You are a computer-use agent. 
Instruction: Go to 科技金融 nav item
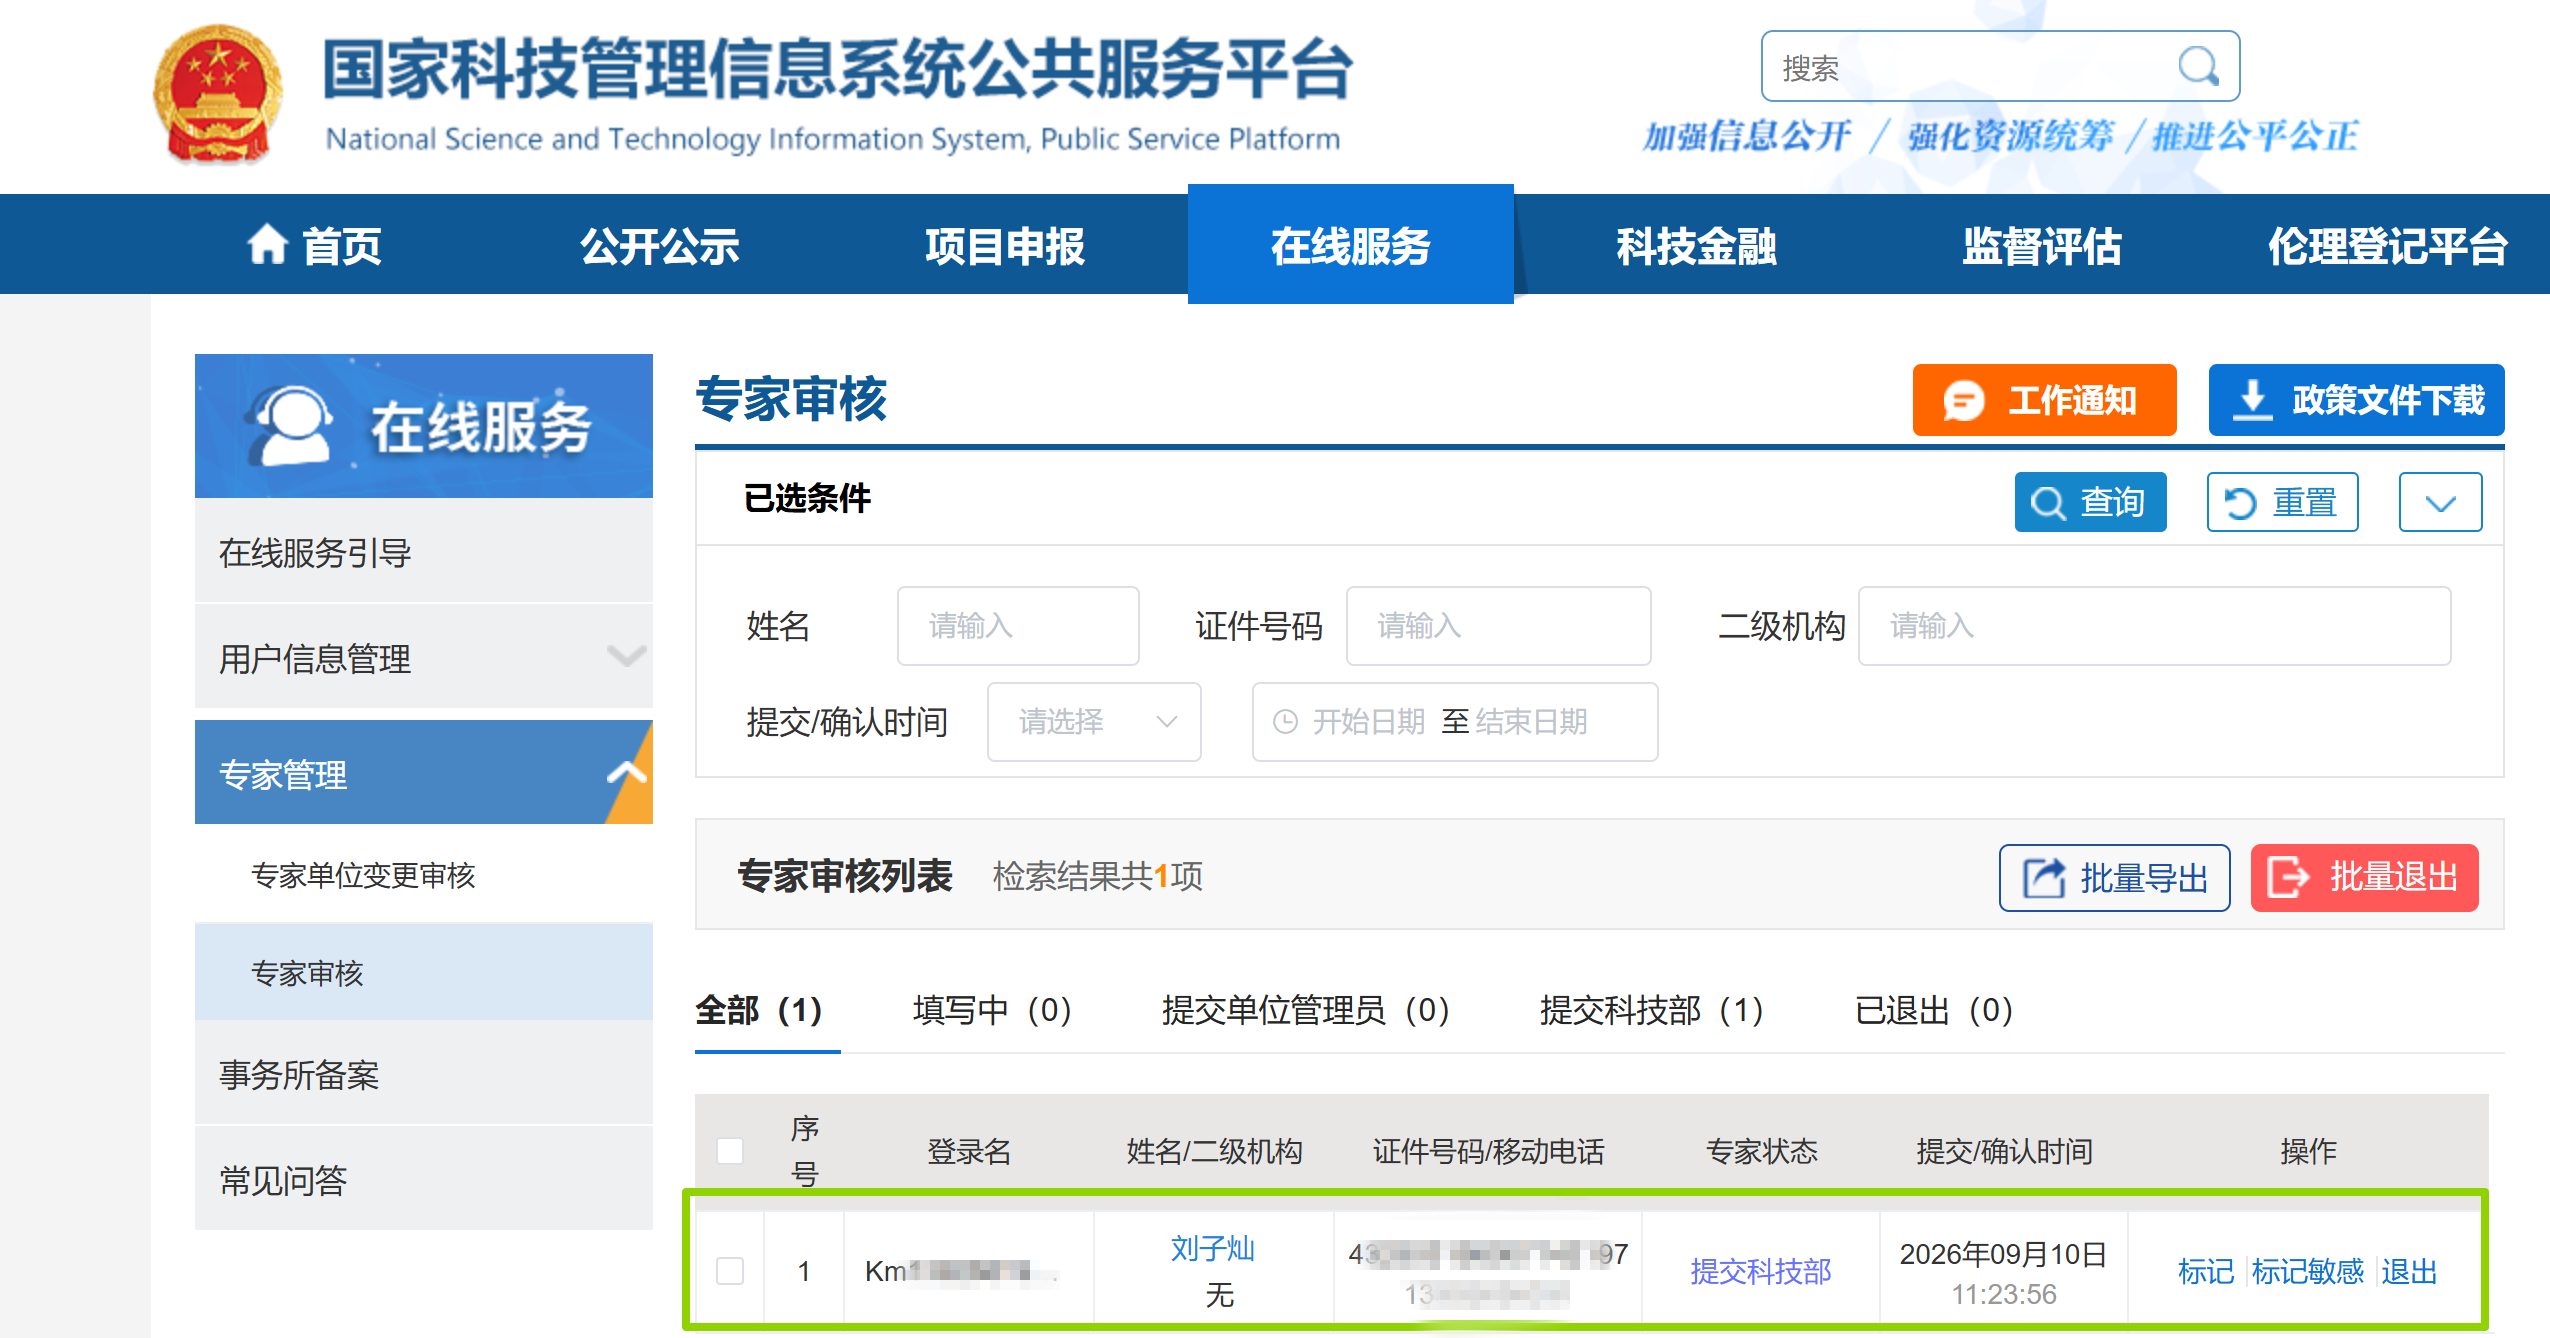1696,246
